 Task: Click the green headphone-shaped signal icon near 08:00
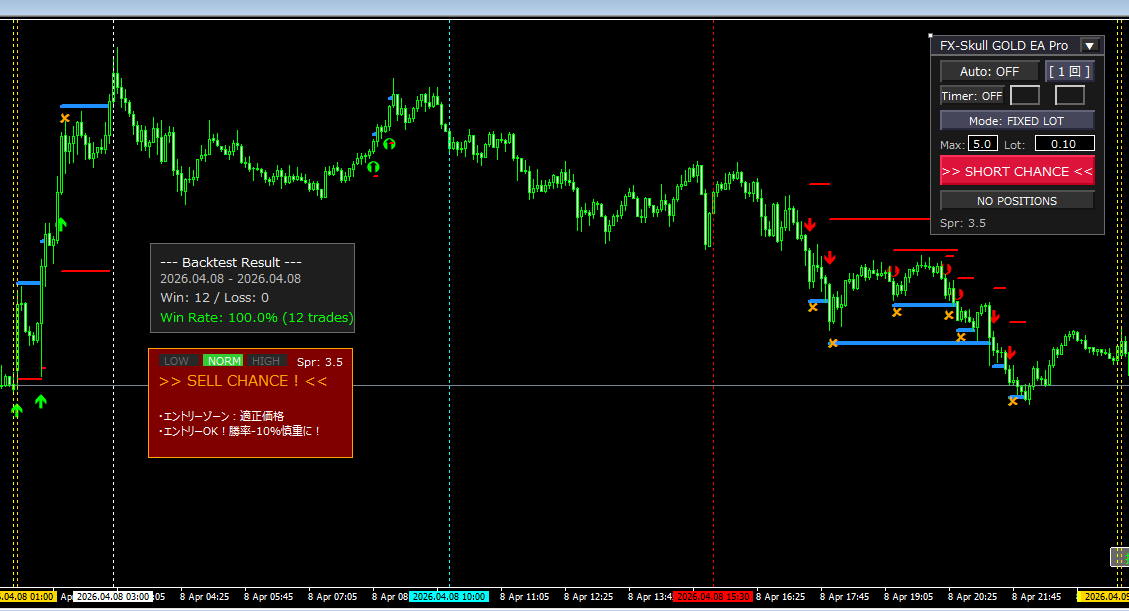click(389, 144)
